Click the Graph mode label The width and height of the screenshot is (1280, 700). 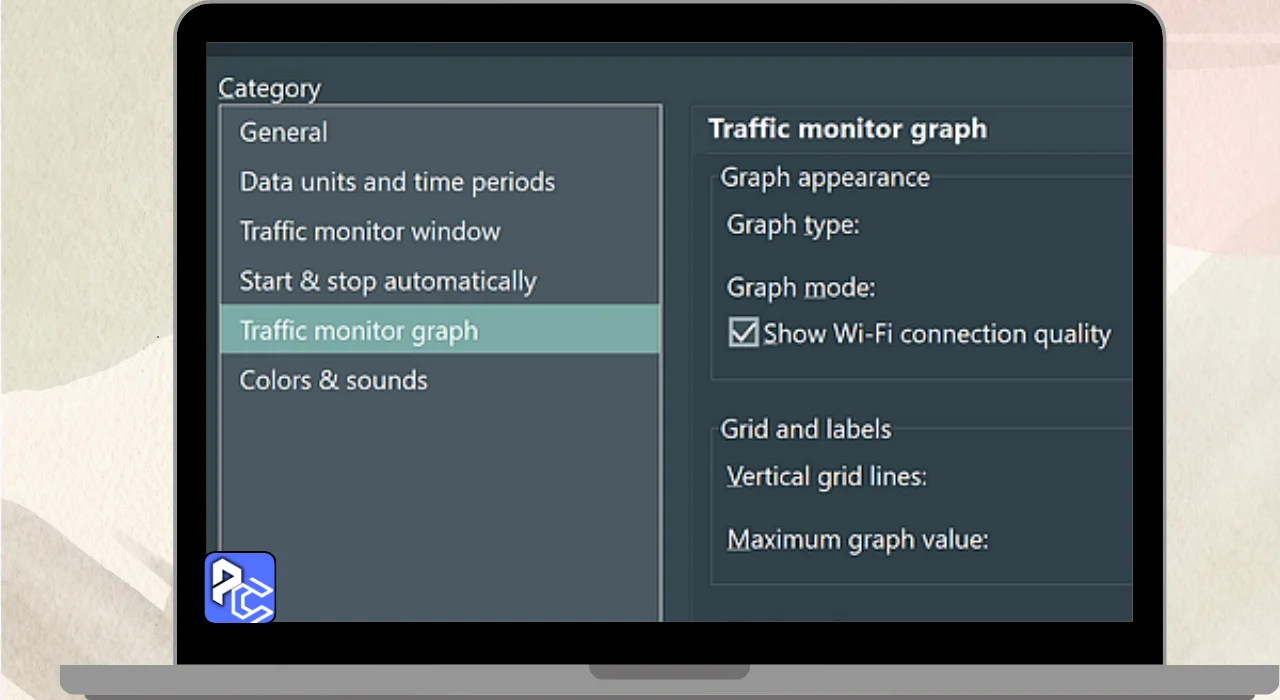(x=801, y=288)
